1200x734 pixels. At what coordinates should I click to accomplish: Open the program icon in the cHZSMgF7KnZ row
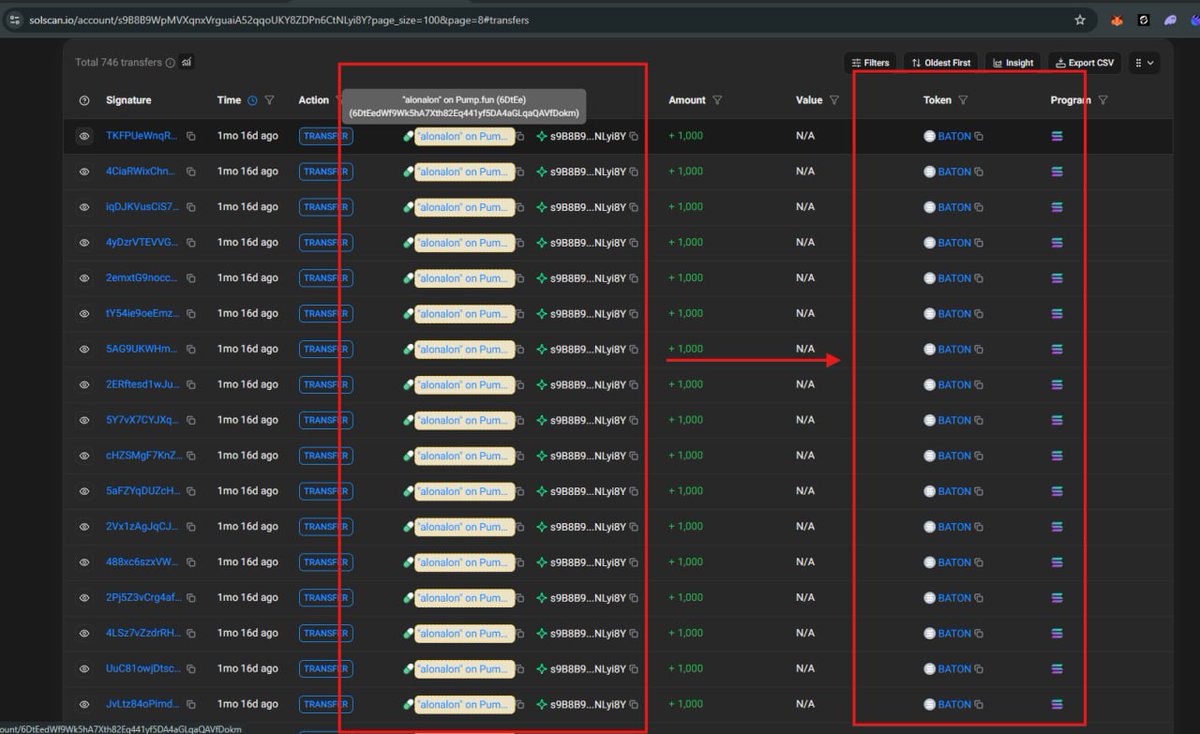tap(1057, 456)
